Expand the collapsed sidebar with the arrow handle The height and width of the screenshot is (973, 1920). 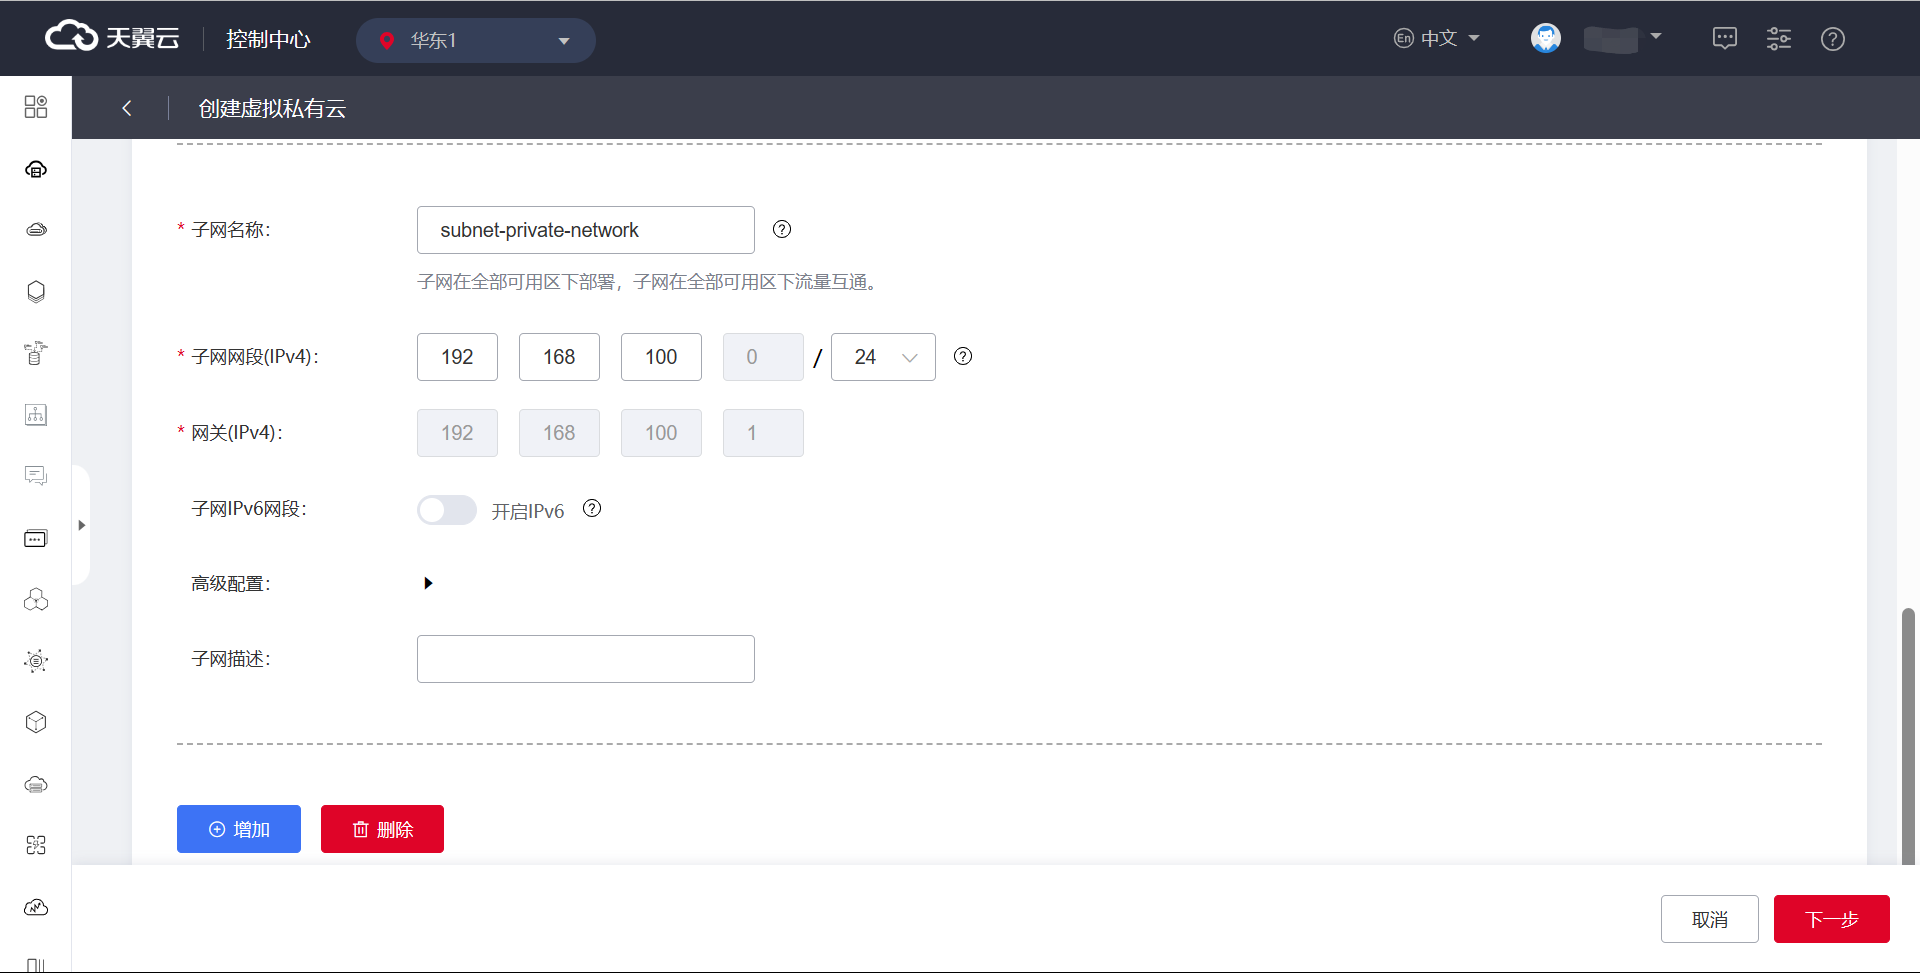point(81,525)
